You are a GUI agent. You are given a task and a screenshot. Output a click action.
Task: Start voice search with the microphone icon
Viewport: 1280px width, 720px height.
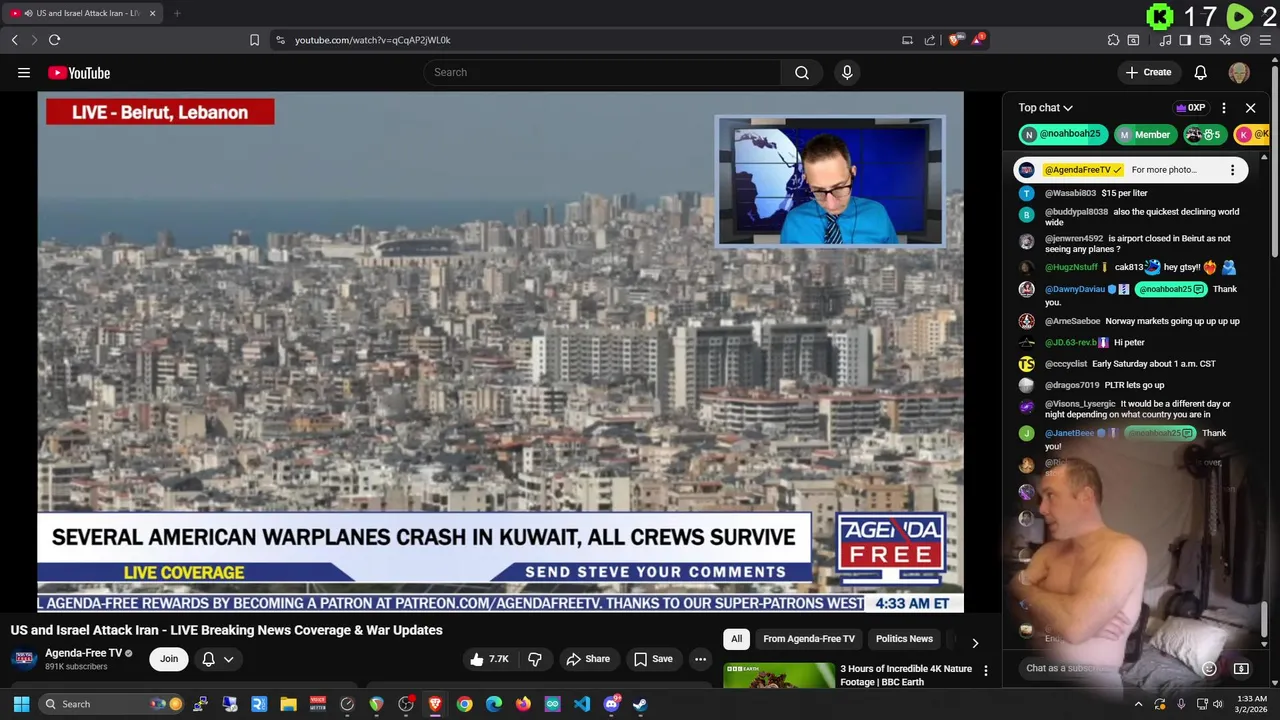pyautogui.click(x=847, y=72)
